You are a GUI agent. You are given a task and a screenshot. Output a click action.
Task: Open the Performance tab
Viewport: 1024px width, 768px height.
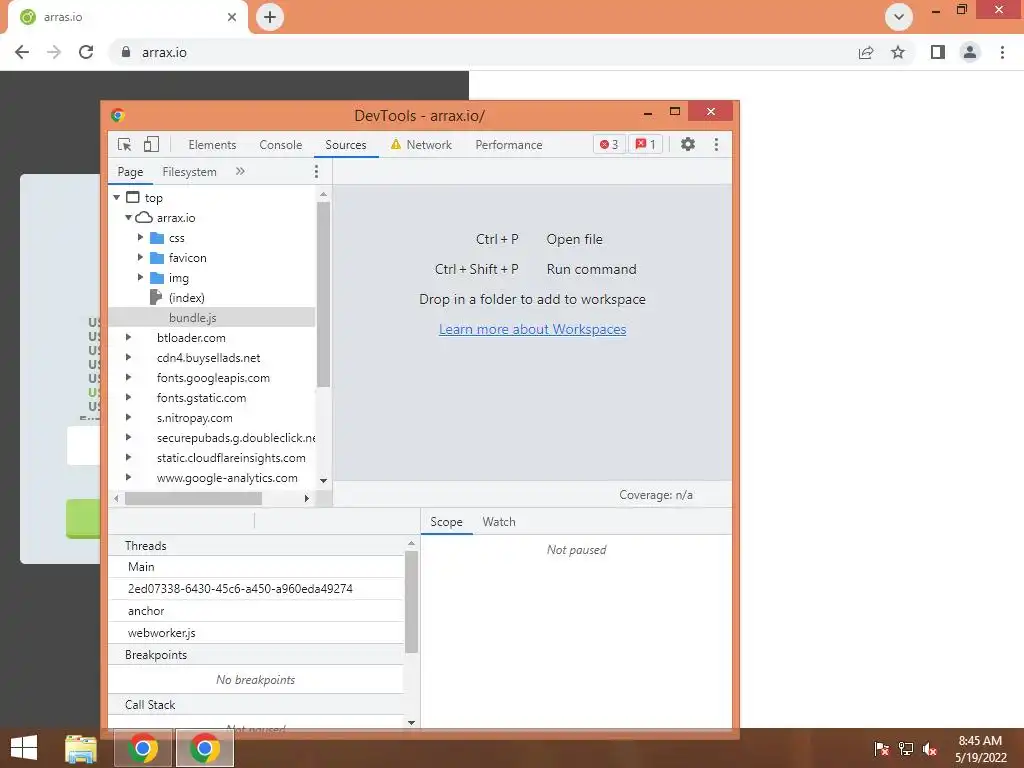coord(509,145)
